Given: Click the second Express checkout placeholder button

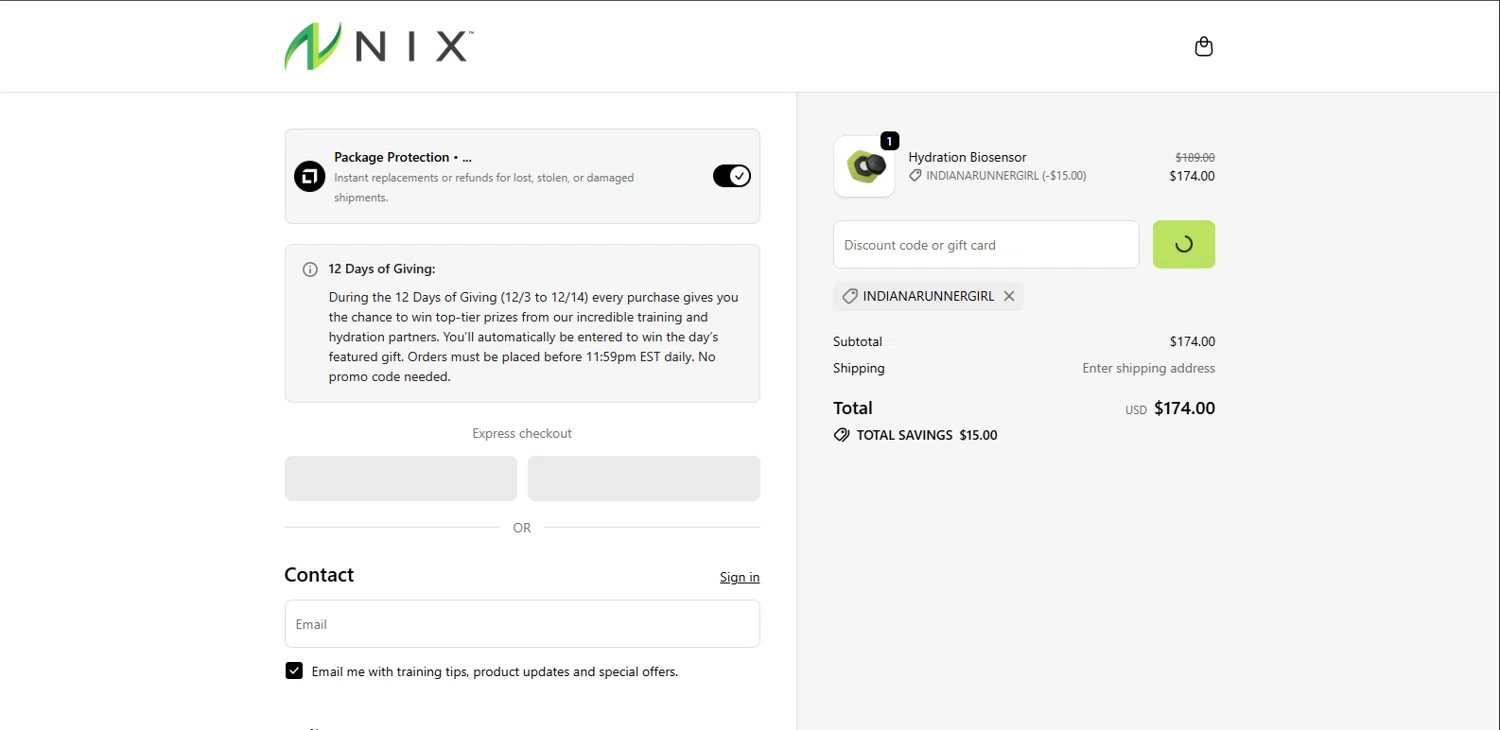Looking at the screenshot, I should click(x=644, y=478).
